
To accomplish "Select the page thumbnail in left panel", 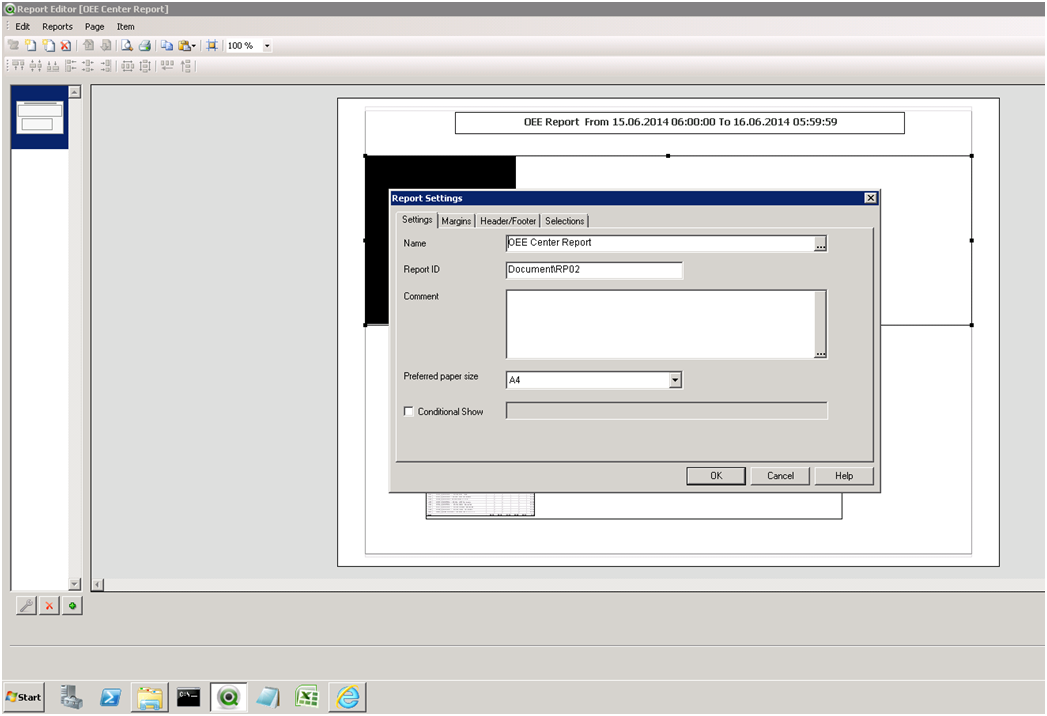I will pyautogui.click(x=40, y=117).
